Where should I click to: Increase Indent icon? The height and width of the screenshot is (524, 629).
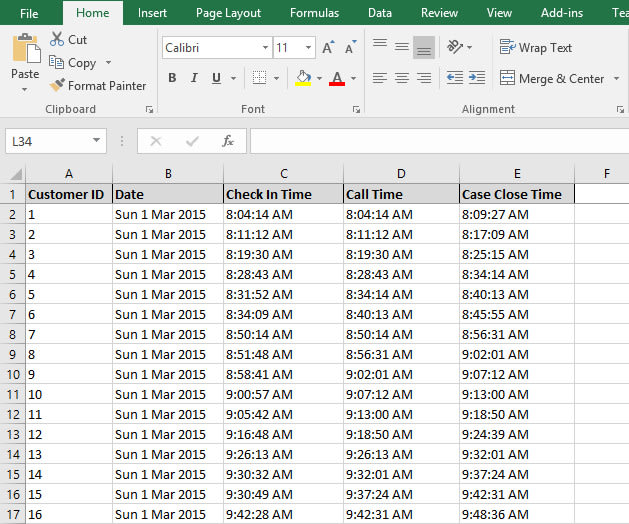[477, 77]
